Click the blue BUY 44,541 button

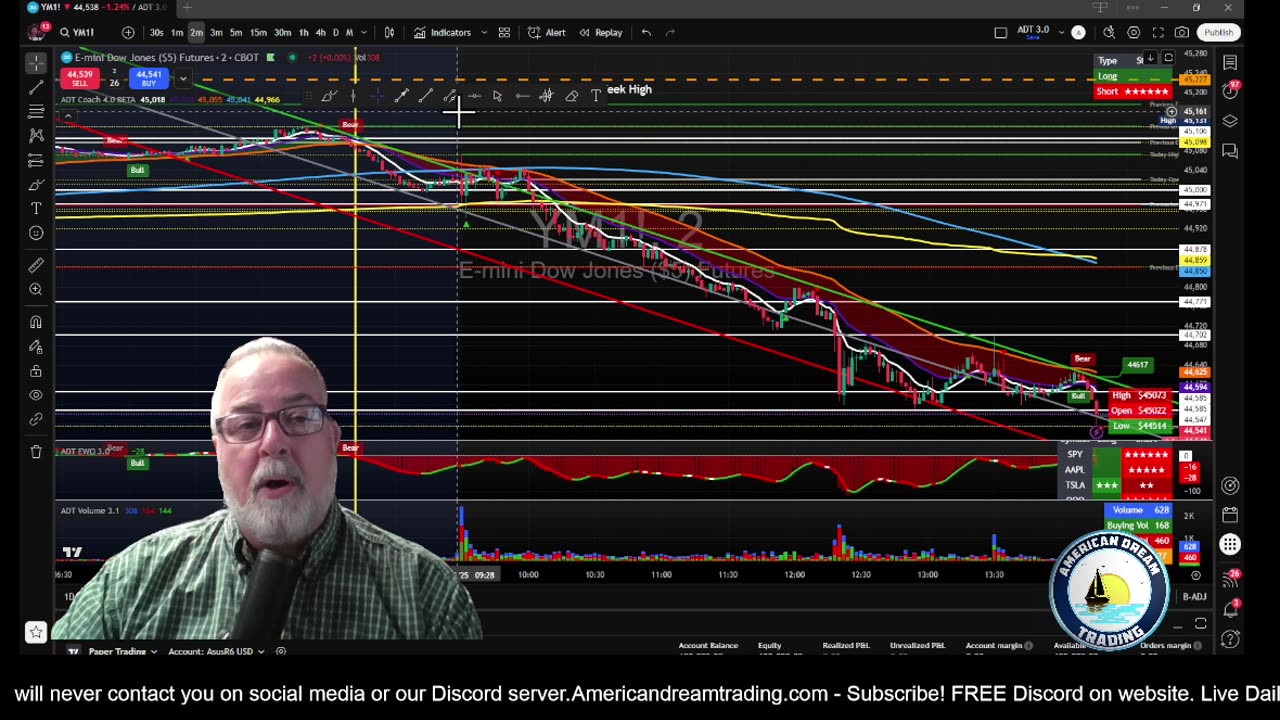tap(148, 78)
